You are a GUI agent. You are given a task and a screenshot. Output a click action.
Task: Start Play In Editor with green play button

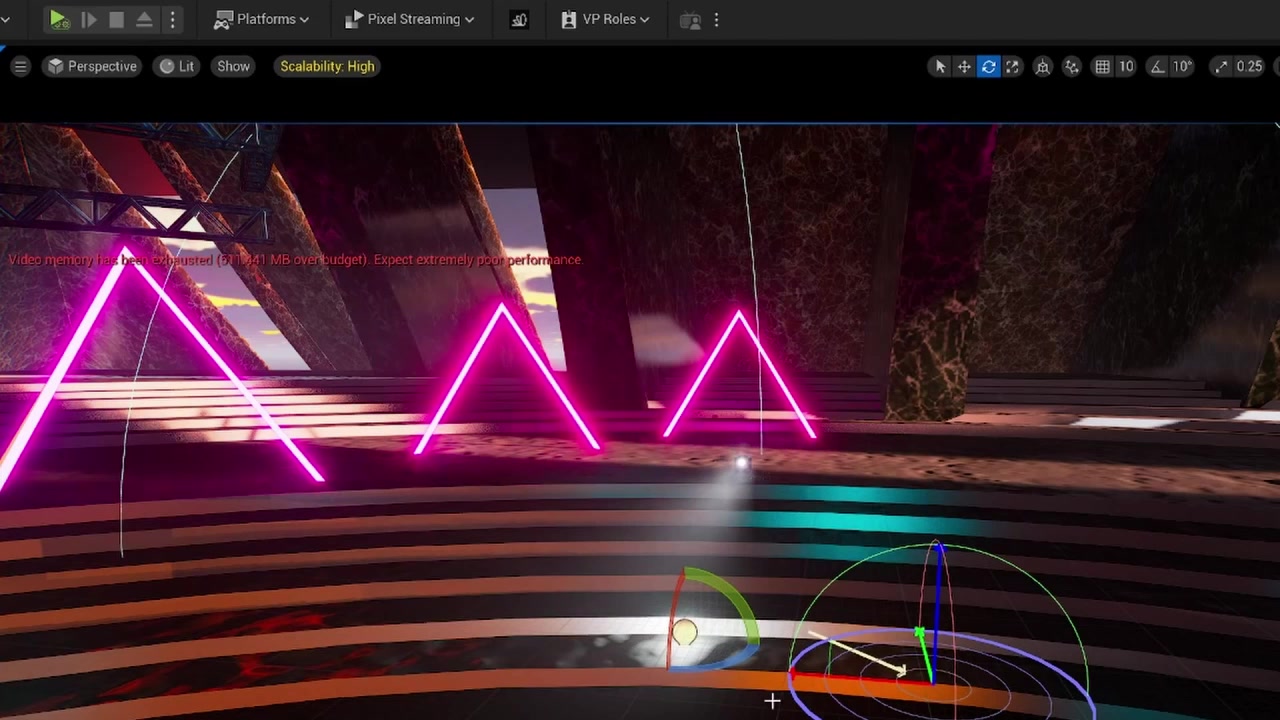(x=58, y=19)
